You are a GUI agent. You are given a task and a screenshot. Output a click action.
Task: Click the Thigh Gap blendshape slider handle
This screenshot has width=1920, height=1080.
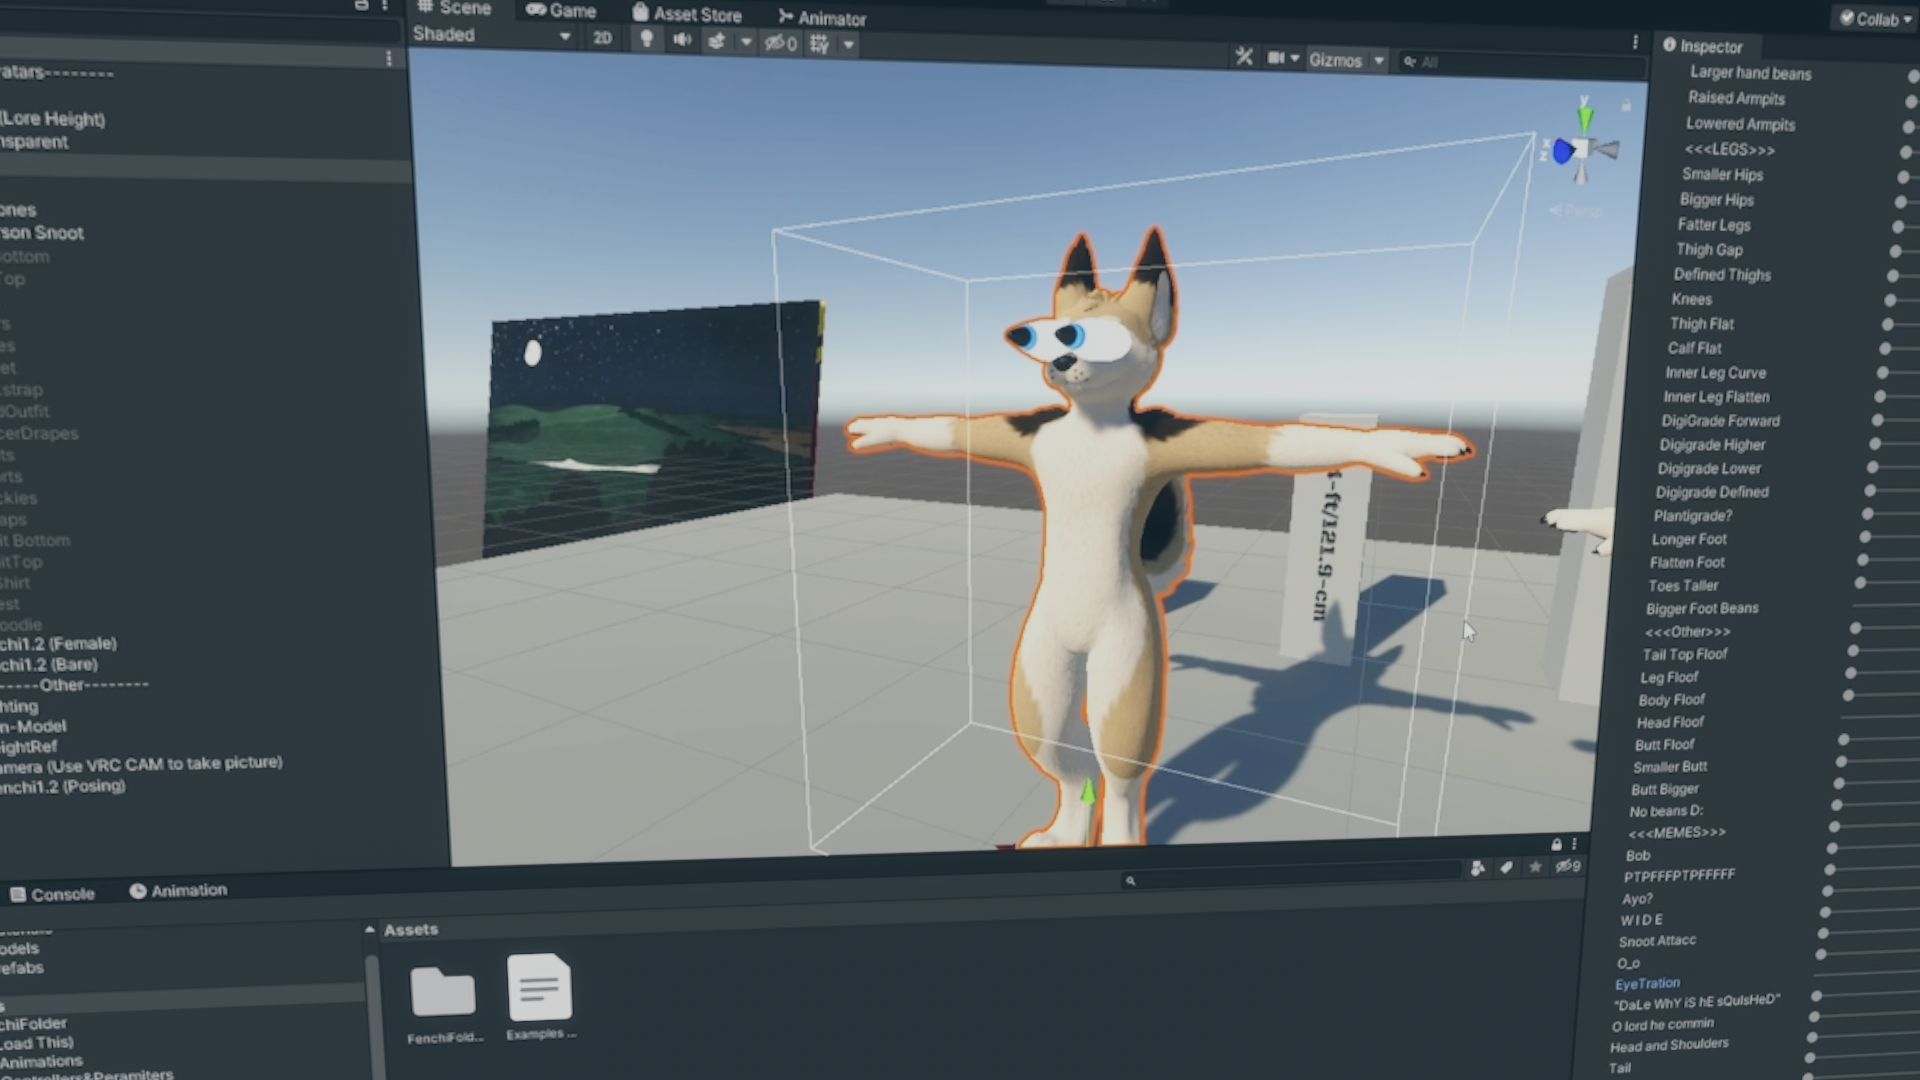1896,251
